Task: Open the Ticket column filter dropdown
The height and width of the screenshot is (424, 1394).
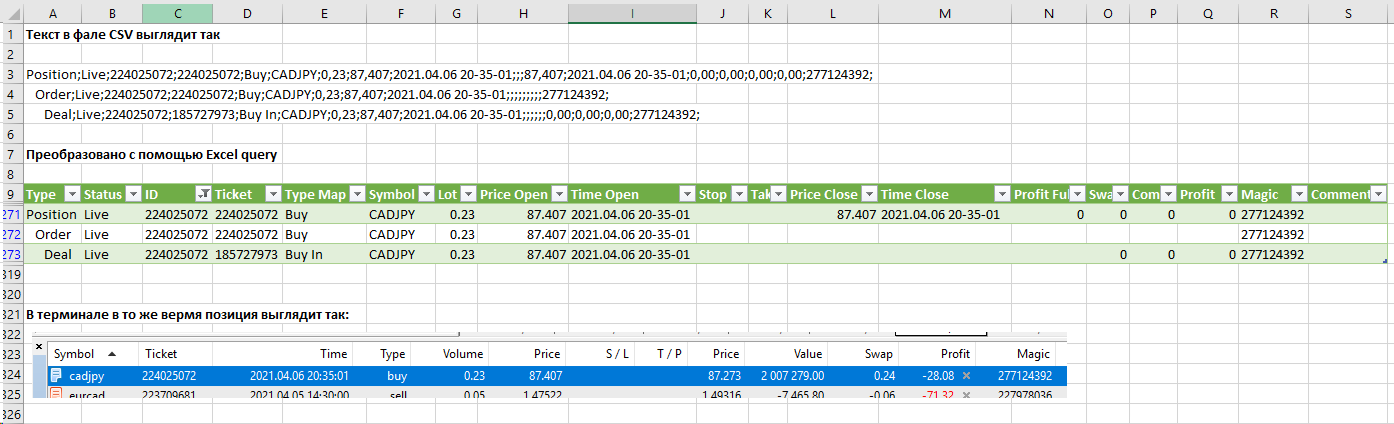Action: click(x=273, y=194)
